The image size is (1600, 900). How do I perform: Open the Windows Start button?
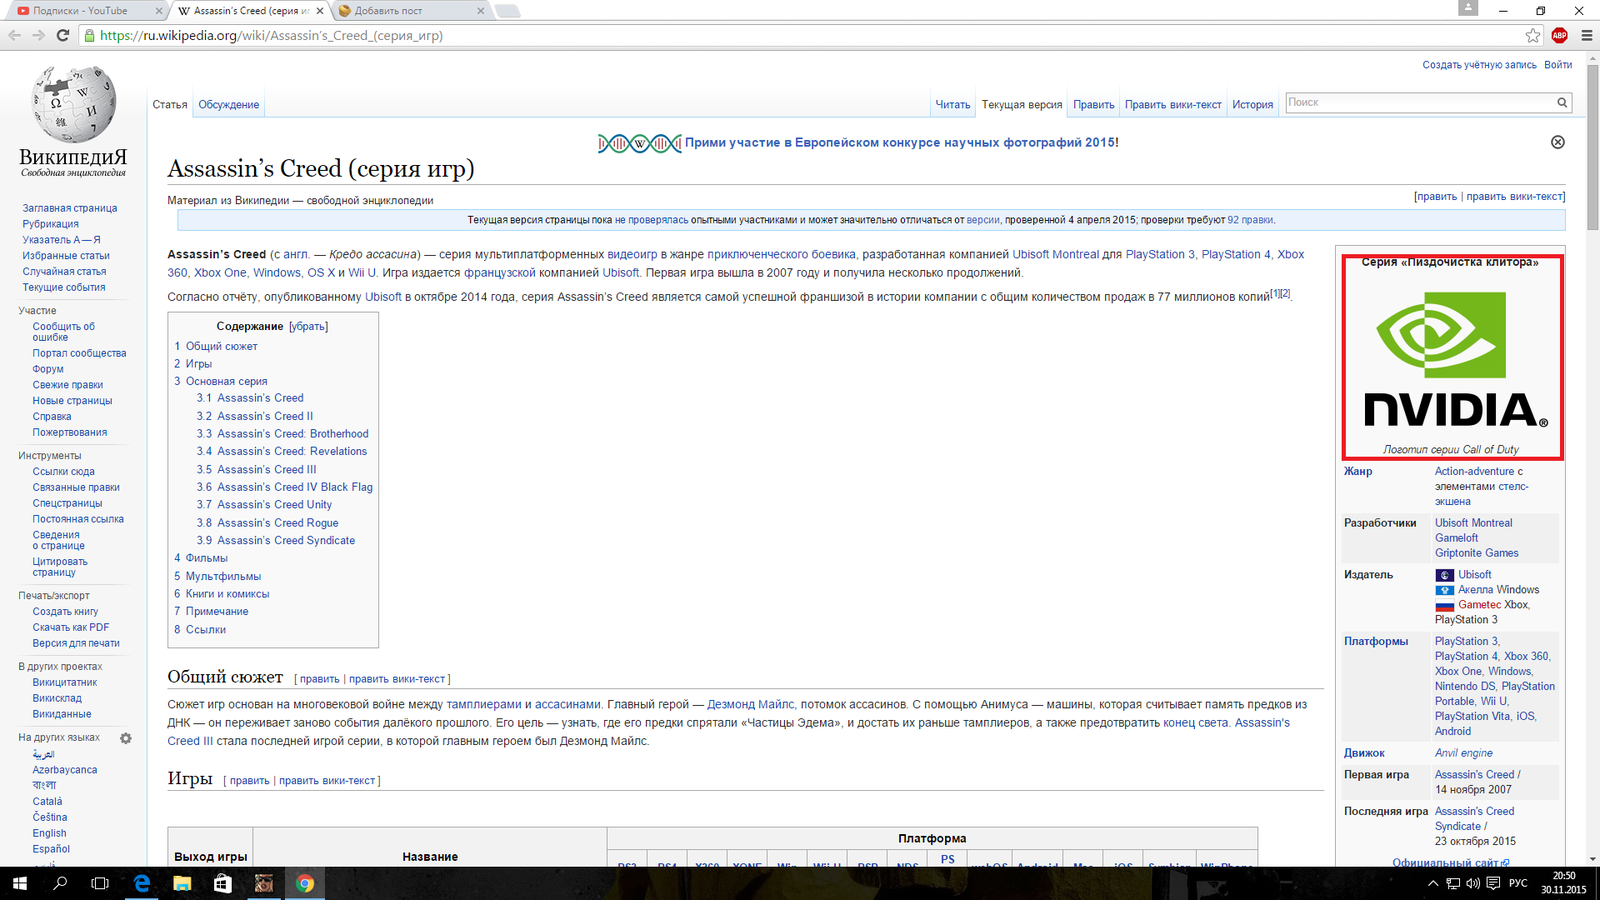click(19, 883)
